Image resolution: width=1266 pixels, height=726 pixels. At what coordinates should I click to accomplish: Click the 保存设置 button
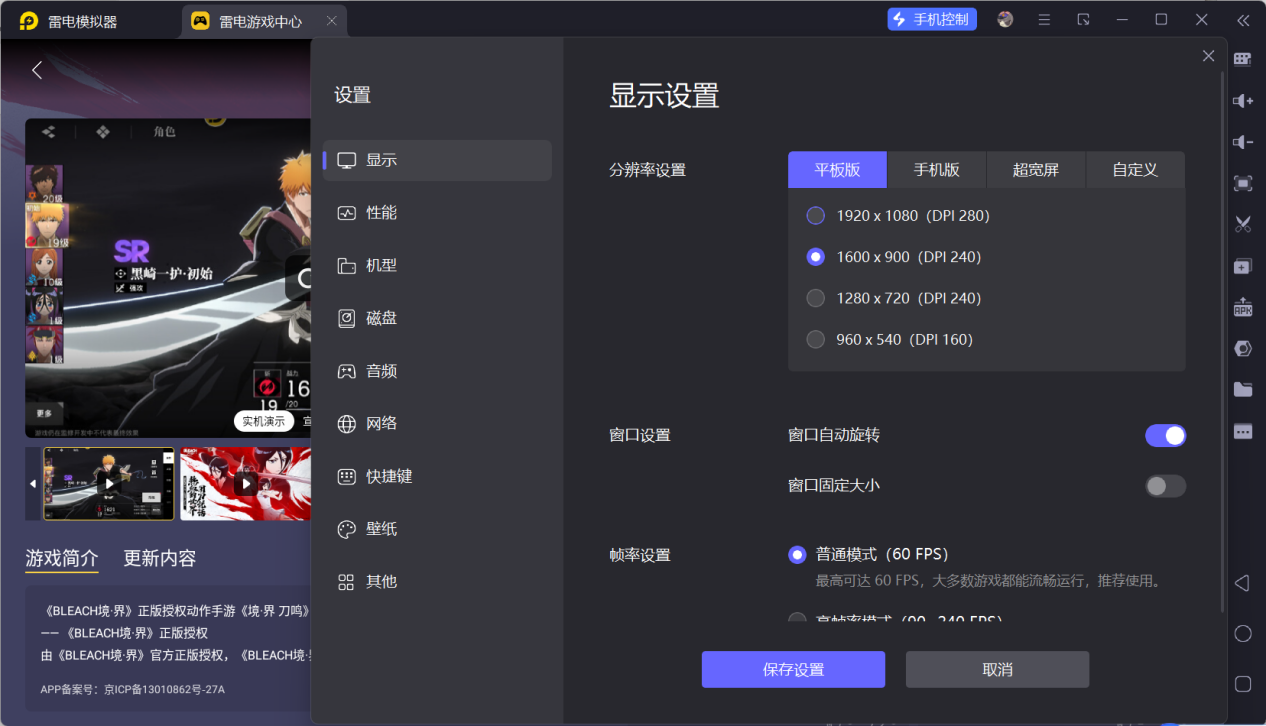pyautogui.click(x=793, y=669)
